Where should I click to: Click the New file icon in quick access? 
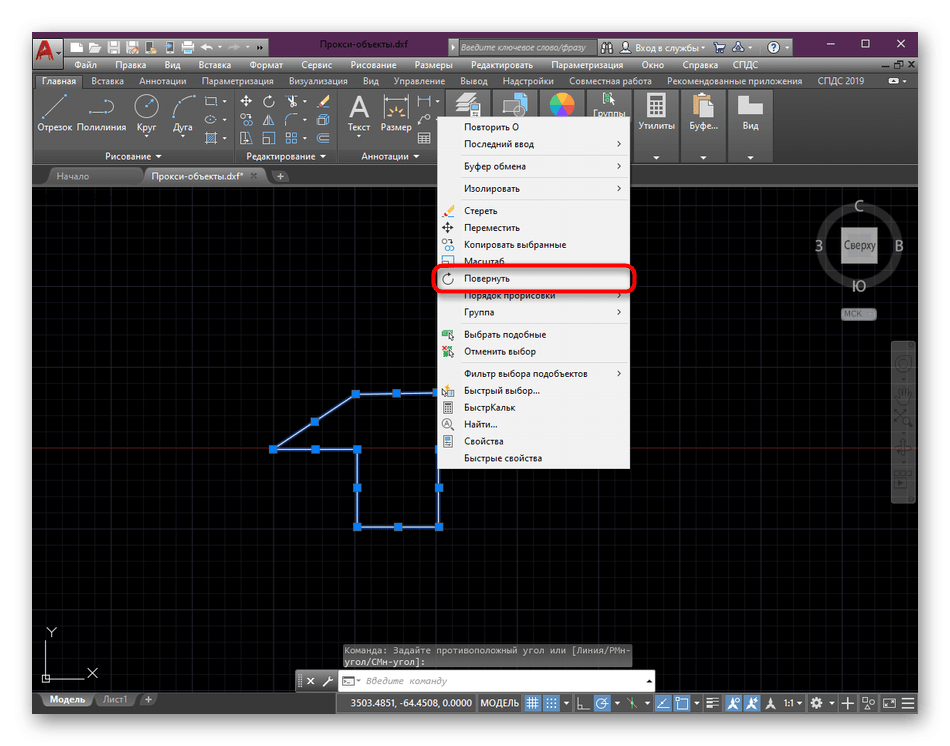coord(76,47)
